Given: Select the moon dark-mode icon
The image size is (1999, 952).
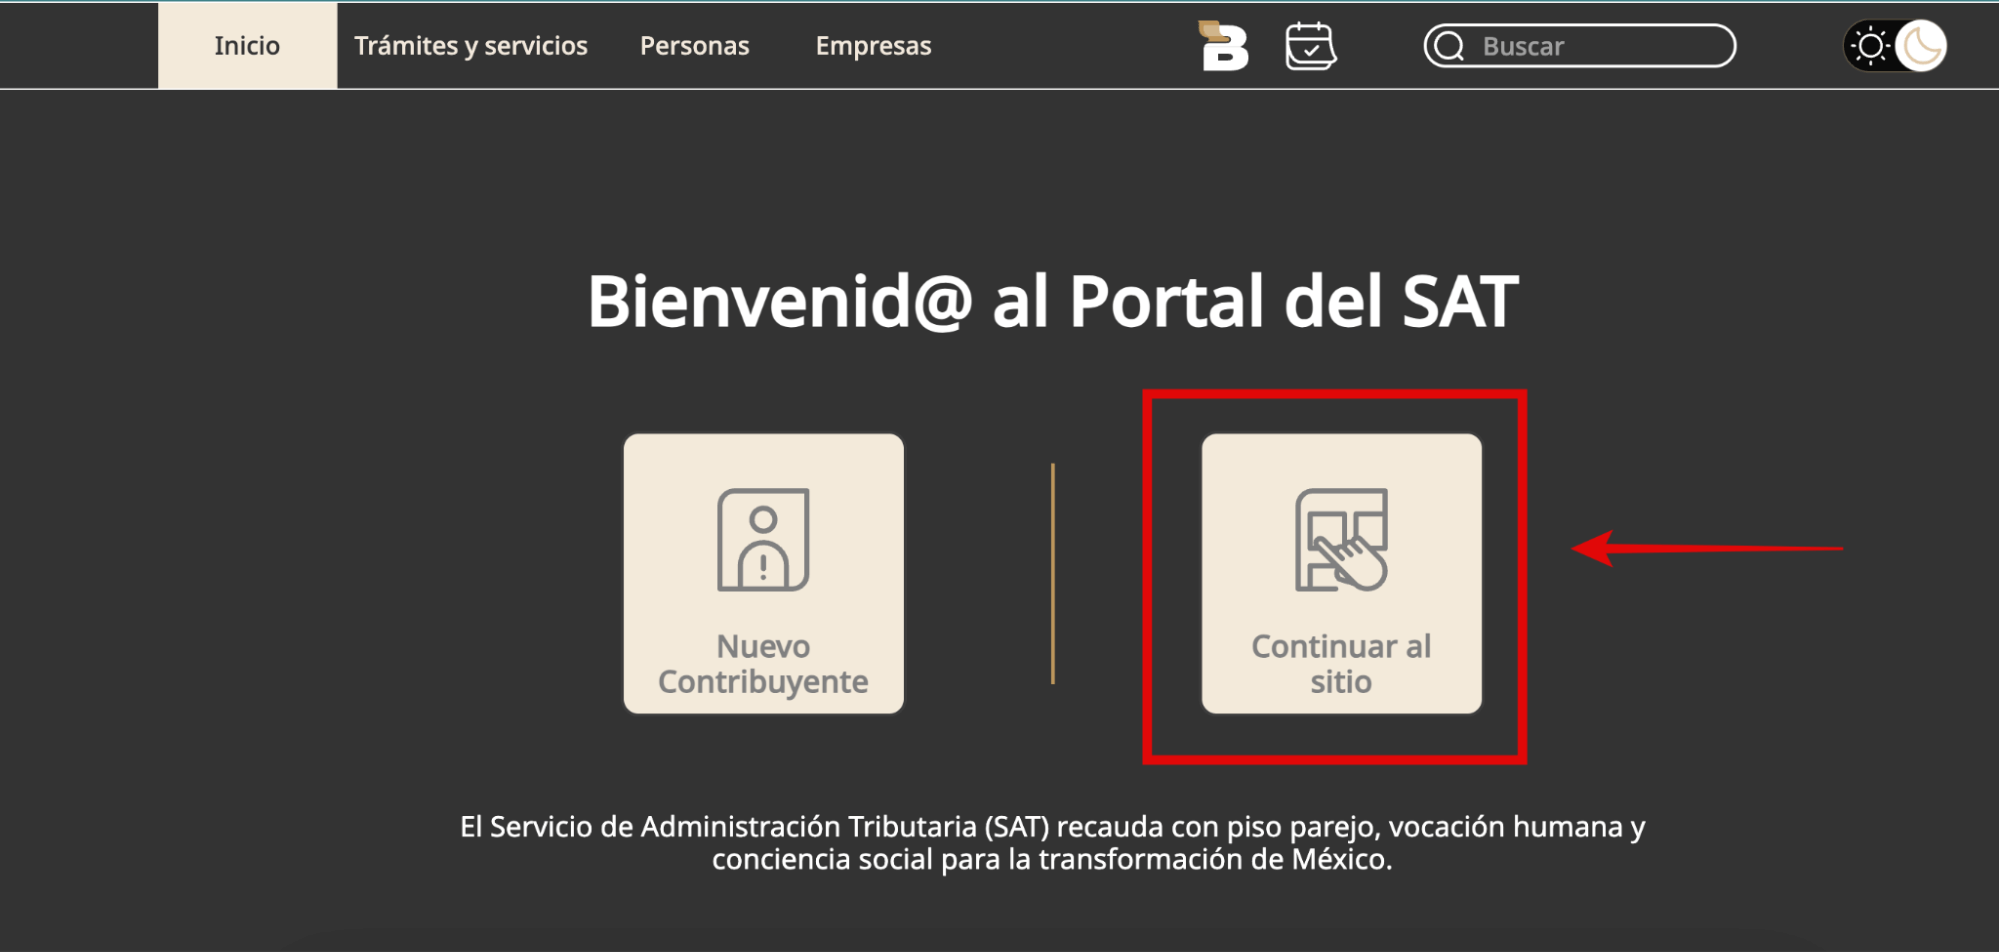Looking at the screenshot, I should click(1922, 45).
